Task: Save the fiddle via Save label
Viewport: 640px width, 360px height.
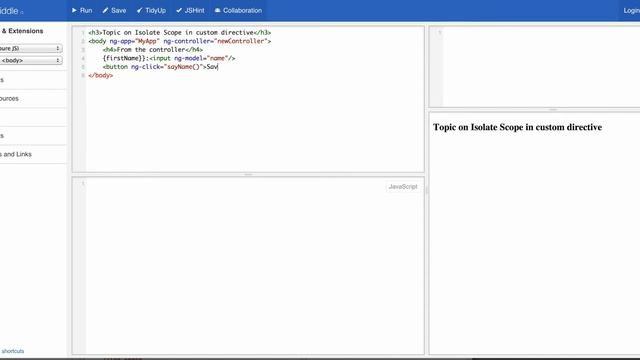Action: point(118,11)
